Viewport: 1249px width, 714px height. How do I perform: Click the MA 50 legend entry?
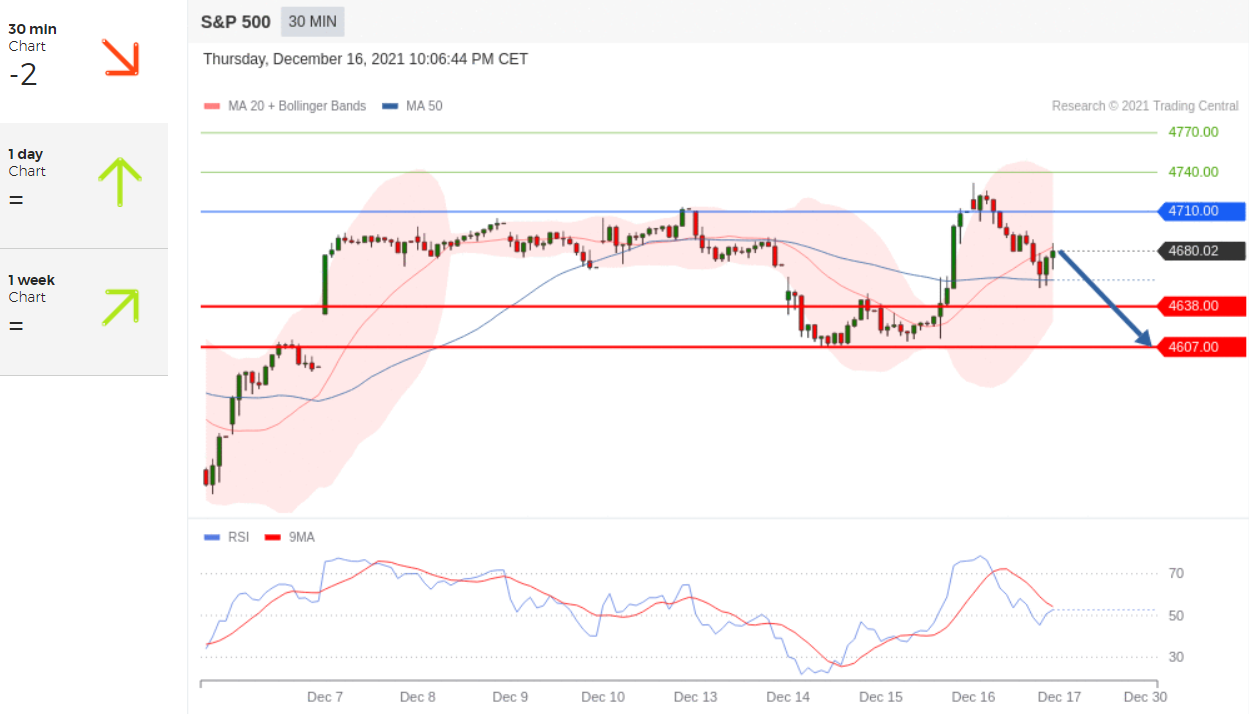(x=412, y=106)
